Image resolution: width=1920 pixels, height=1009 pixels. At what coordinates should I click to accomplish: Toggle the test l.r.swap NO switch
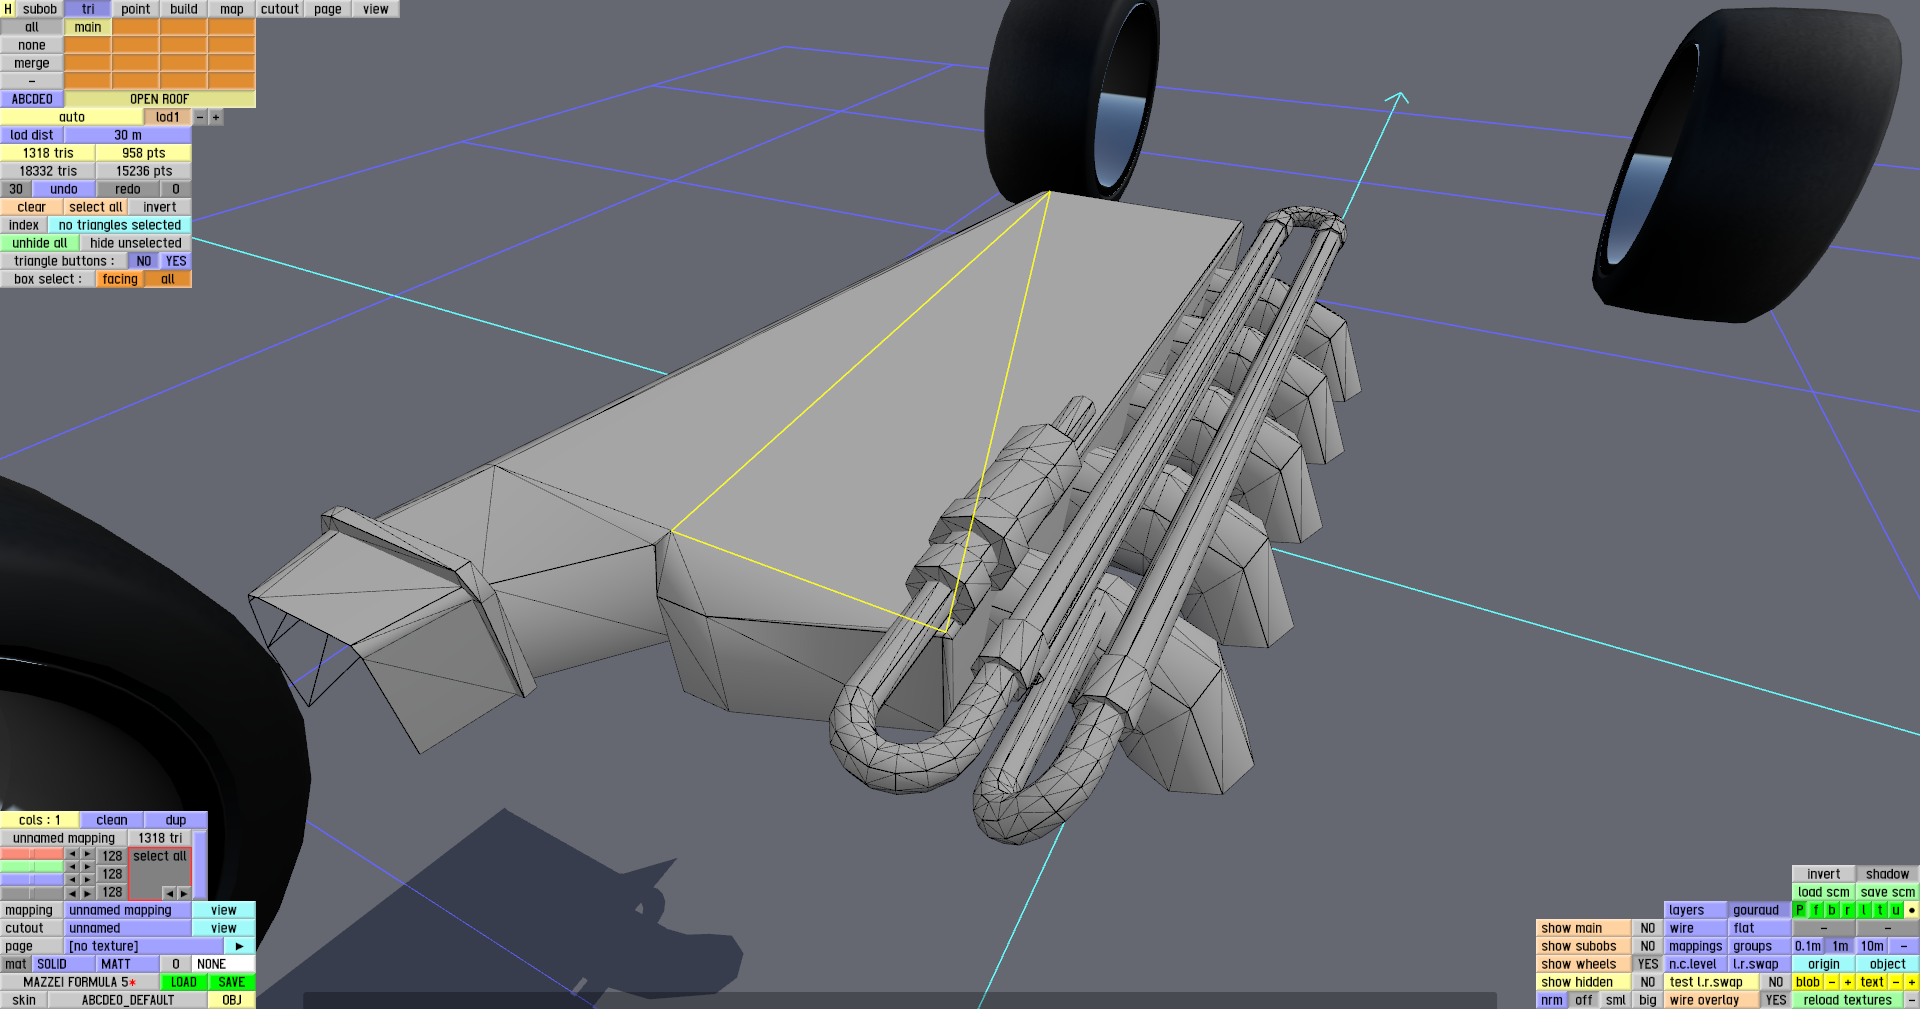click(x=1776, y=982)
